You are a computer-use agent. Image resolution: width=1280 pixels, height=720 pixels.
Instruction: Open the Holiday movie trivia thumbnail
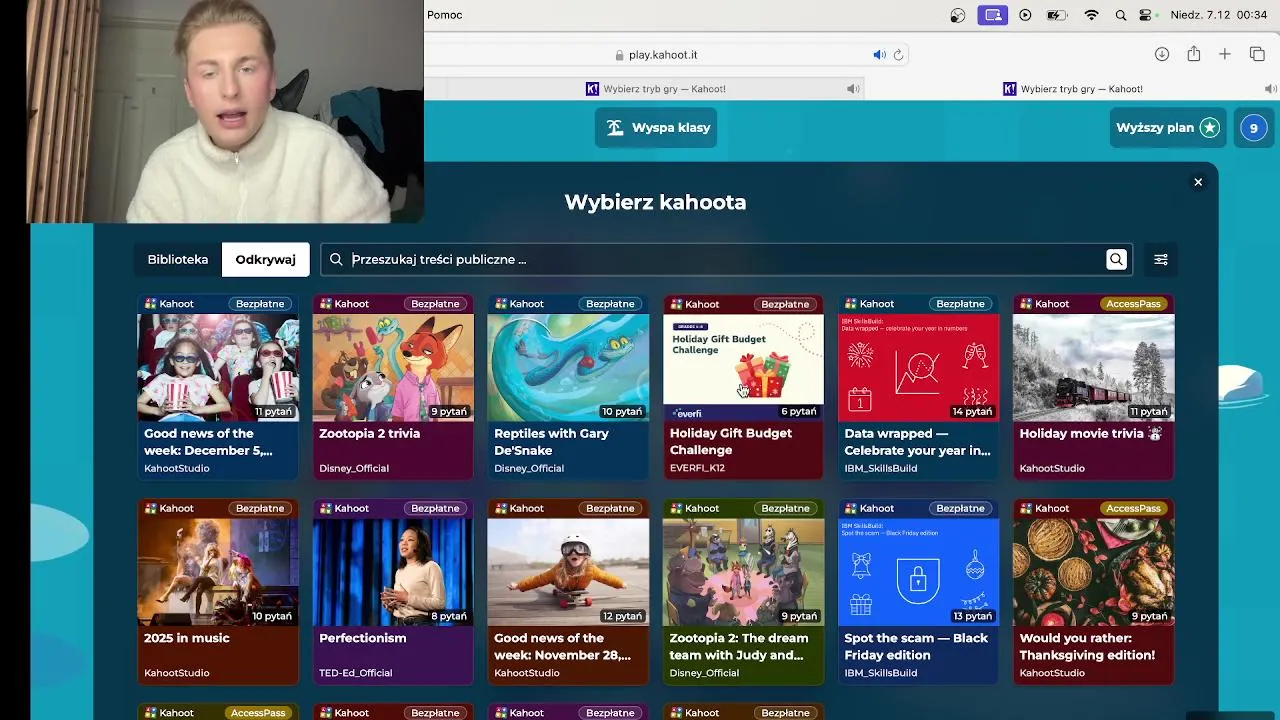tap(1093, 367)
